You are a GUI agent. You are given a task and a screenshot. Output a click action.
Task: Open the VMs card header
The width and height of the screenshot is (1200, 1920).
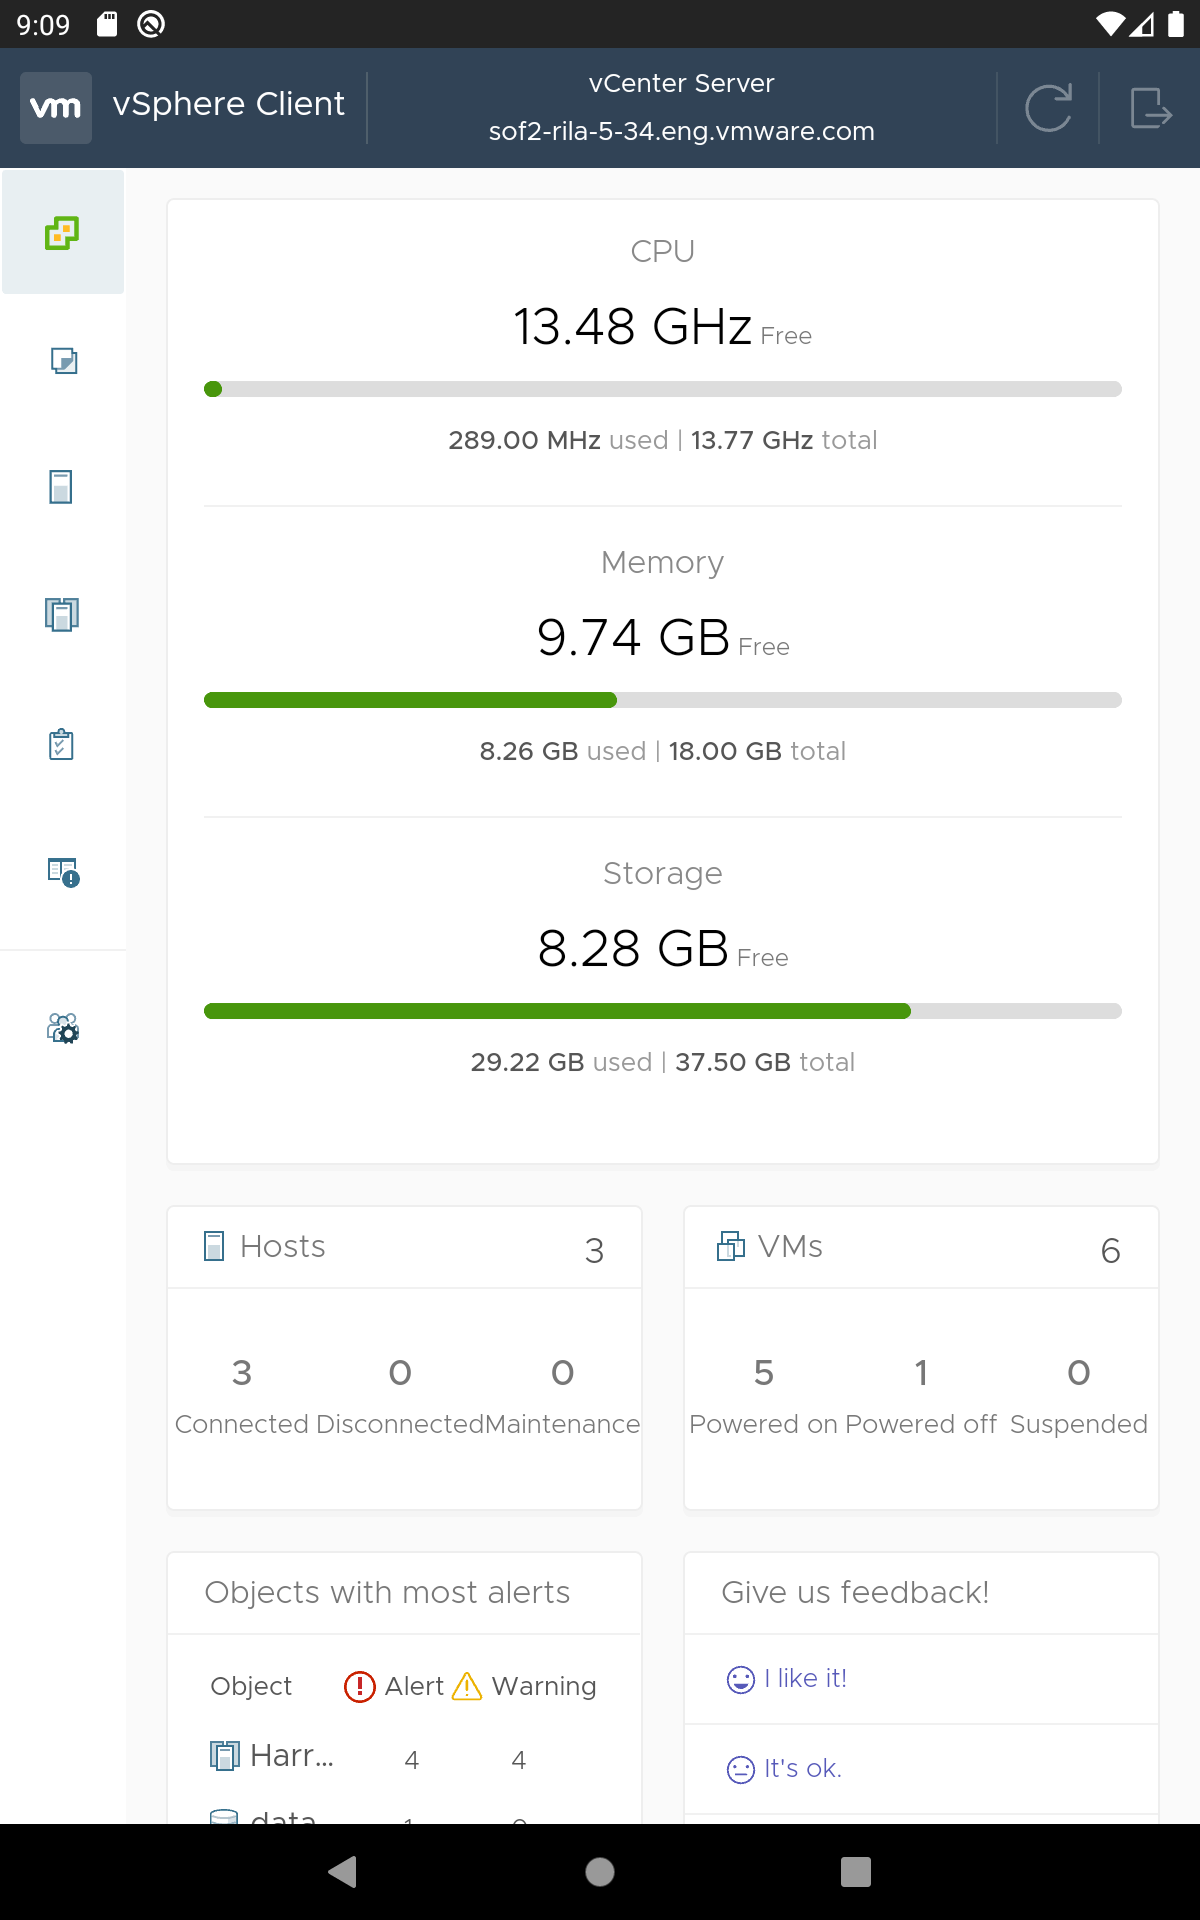[x=921, y=1247]
